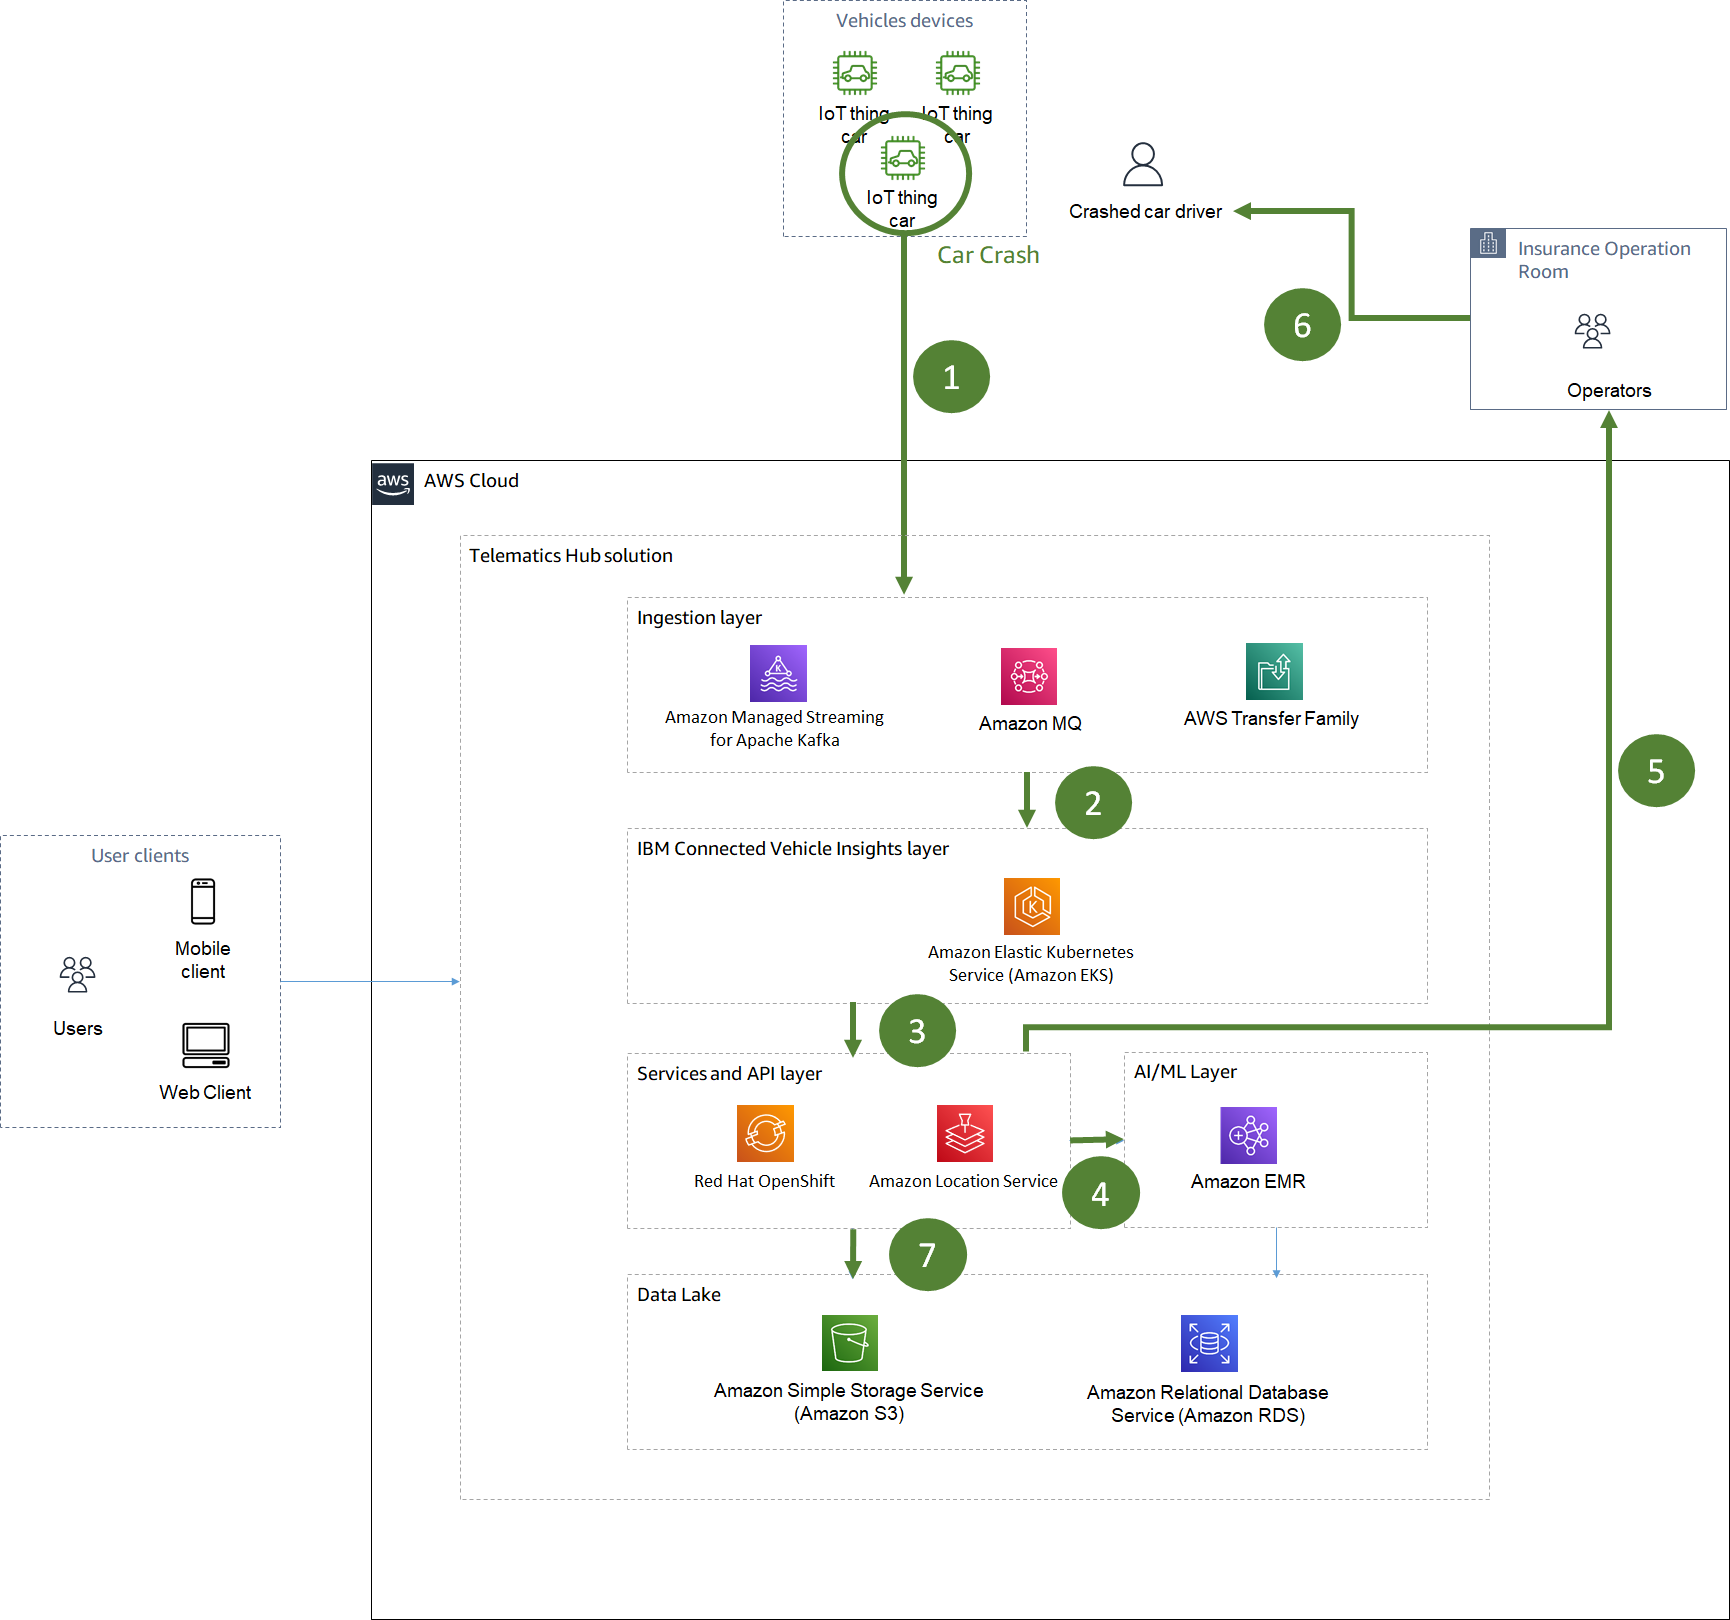Click the 'Amazon Location Service' caption text
Image resolution: width=1730 pixels, height=1620 pixels.
(x=963, y=1182)
